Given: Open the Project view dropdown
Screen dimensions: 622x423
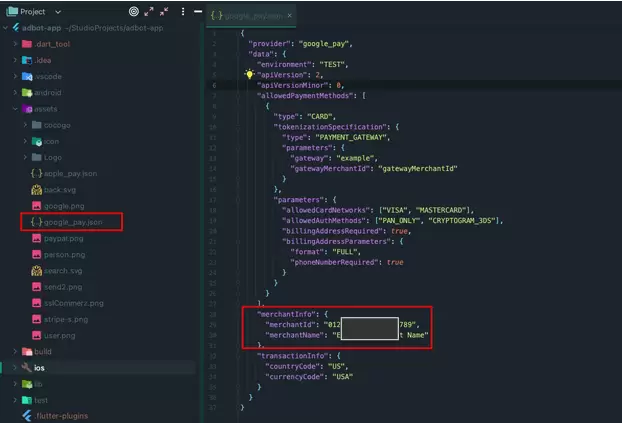Looking at the screenshot, I should [58, 12].
